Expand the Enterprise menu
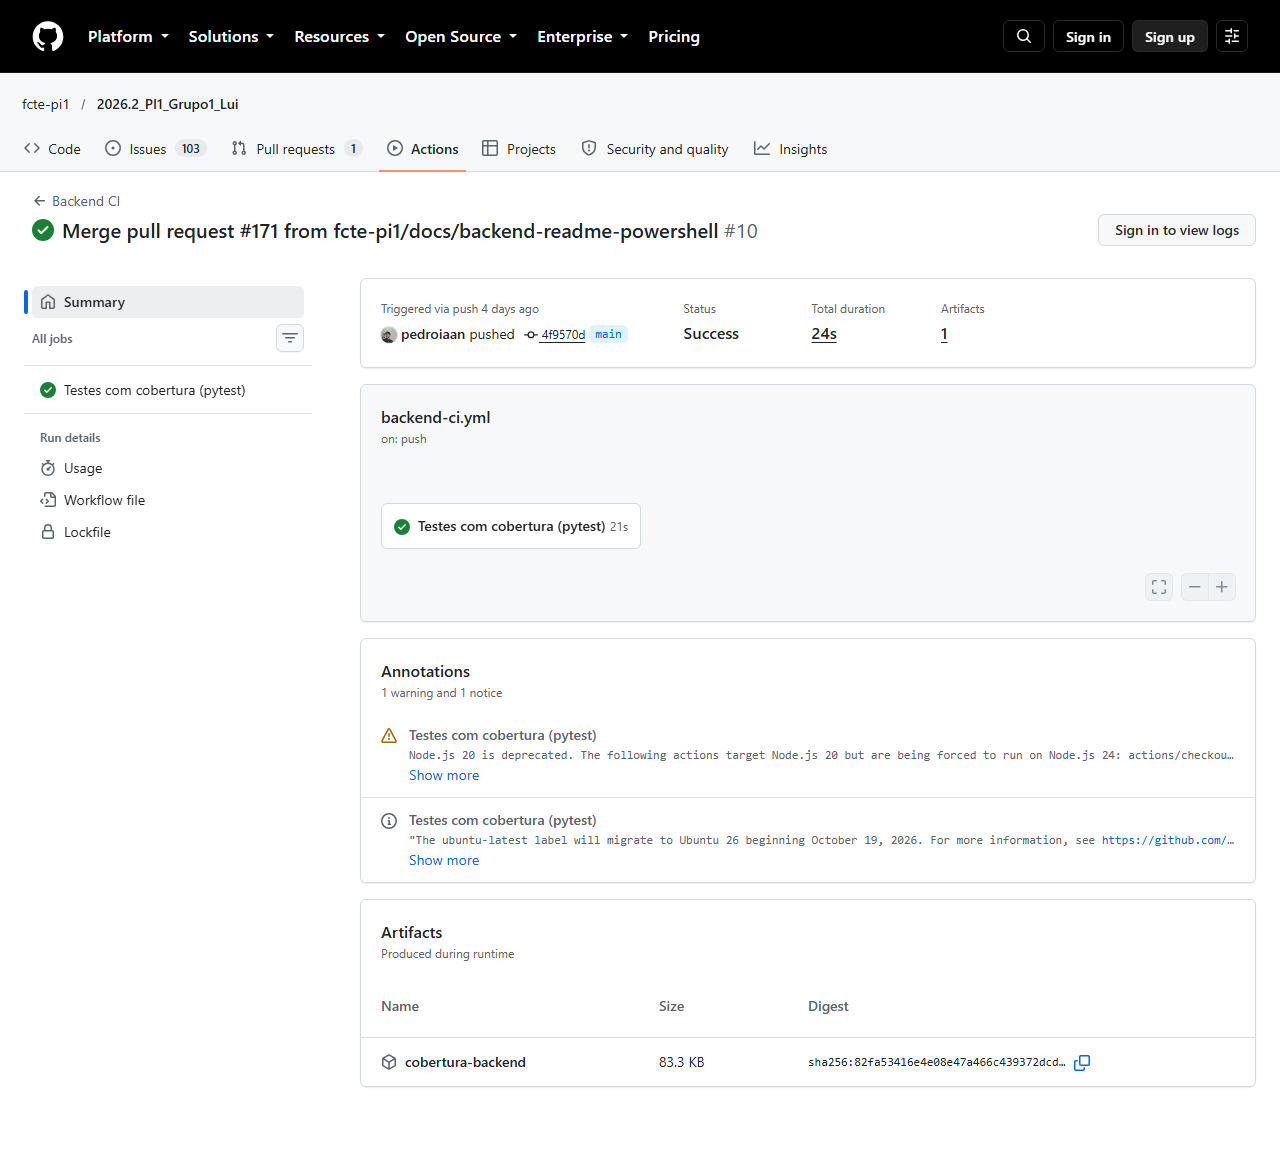This screenshot has width=1280, height=1151. (582, 37)
